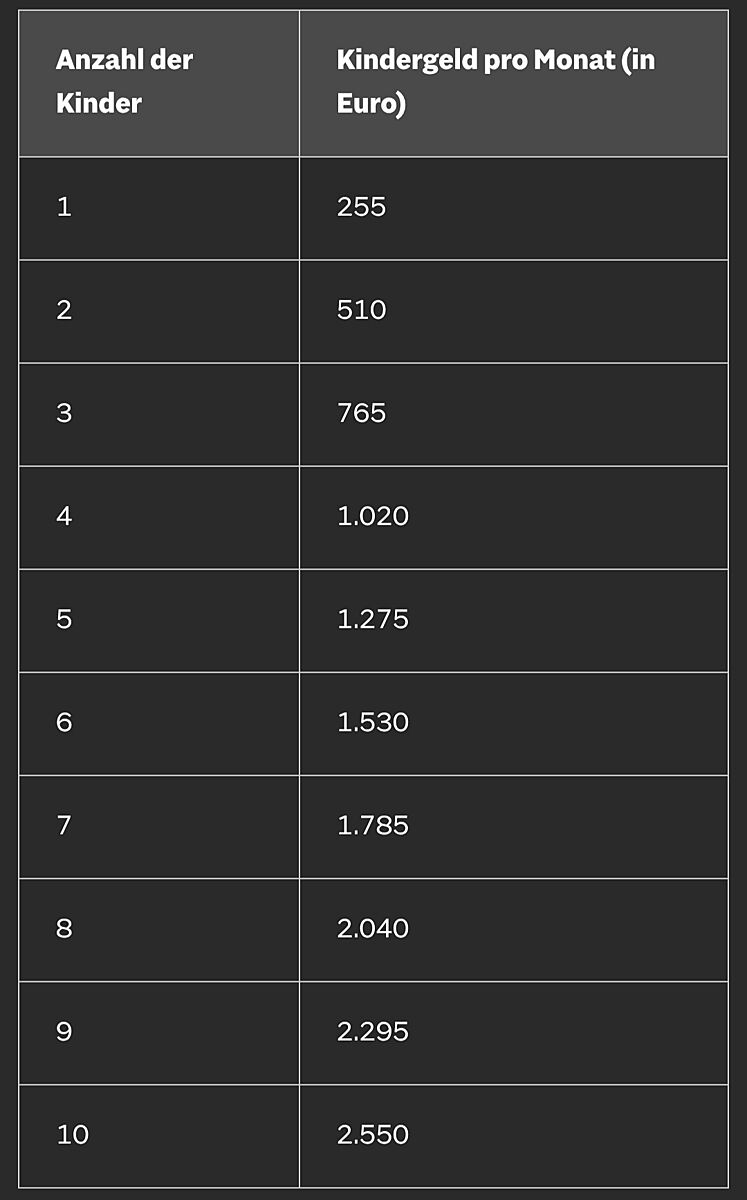Click the 2.040 Kindergeld value

pos(373,928)
